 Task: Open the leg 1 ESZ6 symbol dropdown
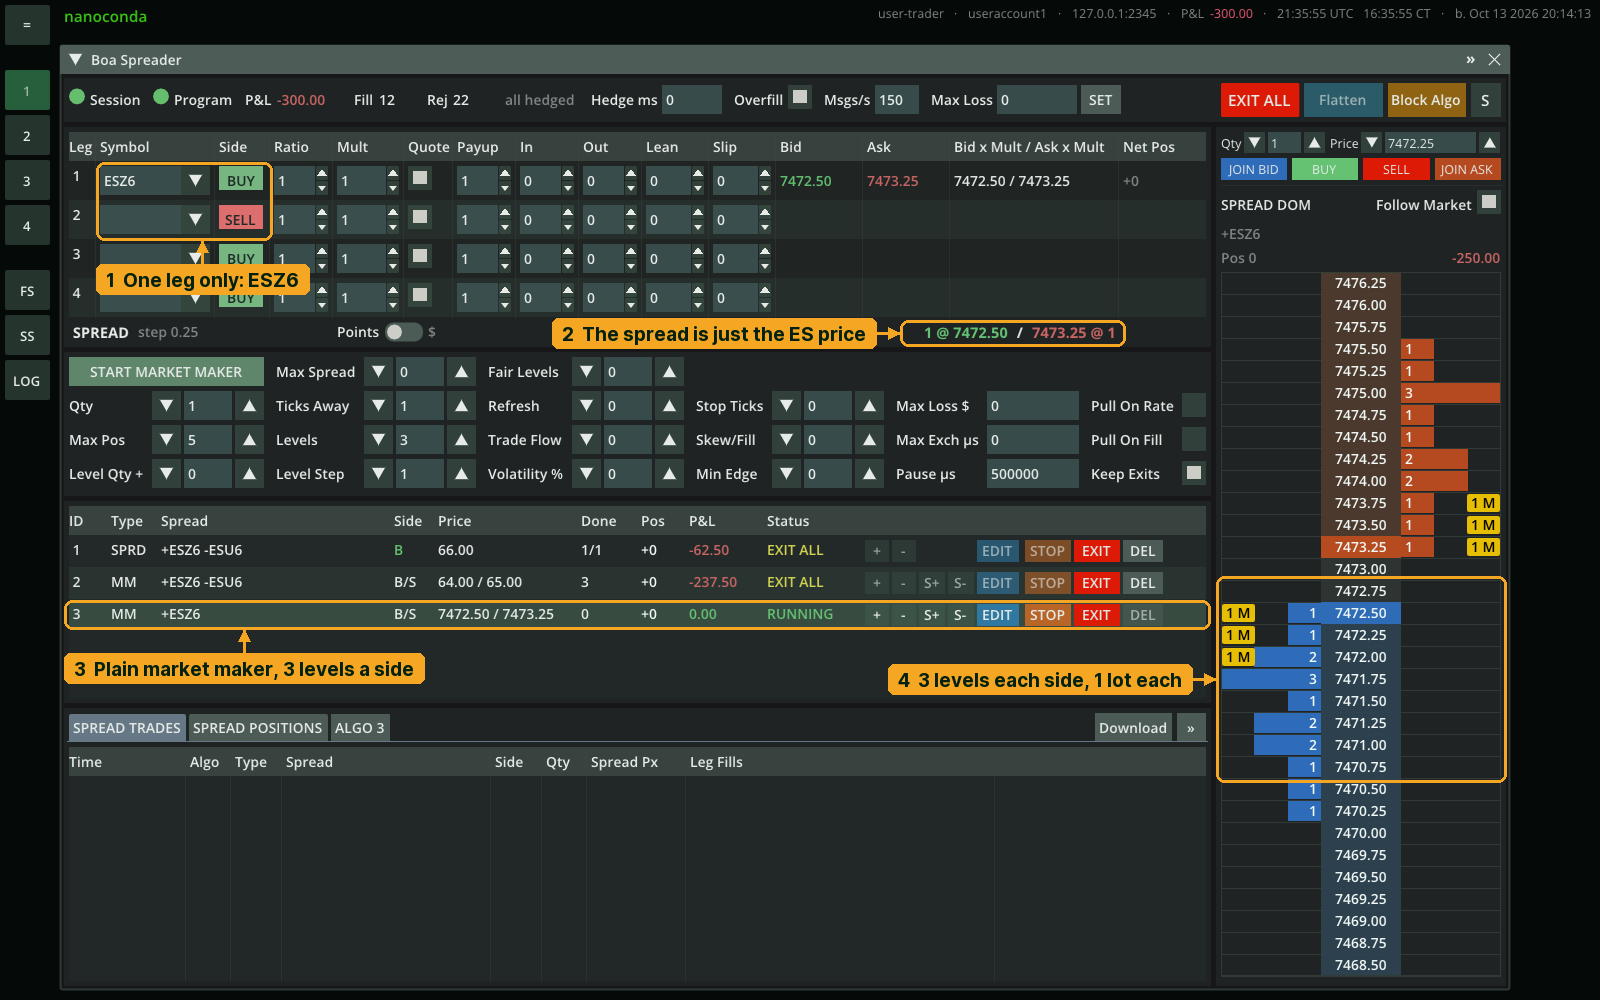195,181
